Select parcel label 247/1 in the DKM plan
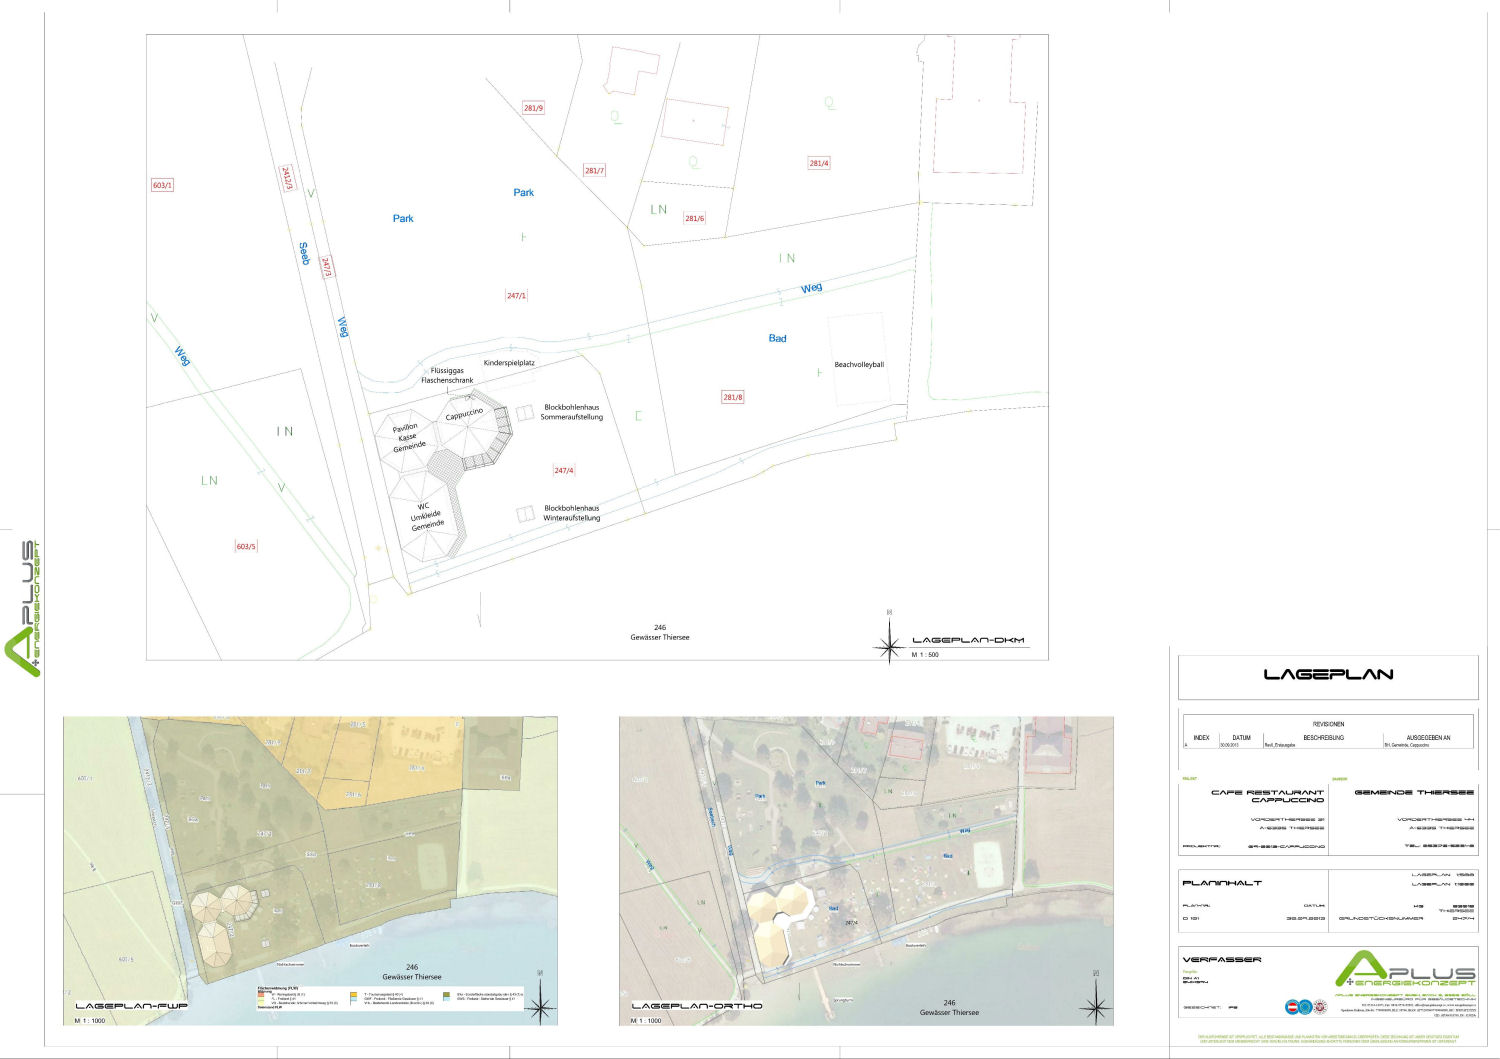Image resolution: width=1500 pixels, height=1059 pixels. tap(516, 296)
